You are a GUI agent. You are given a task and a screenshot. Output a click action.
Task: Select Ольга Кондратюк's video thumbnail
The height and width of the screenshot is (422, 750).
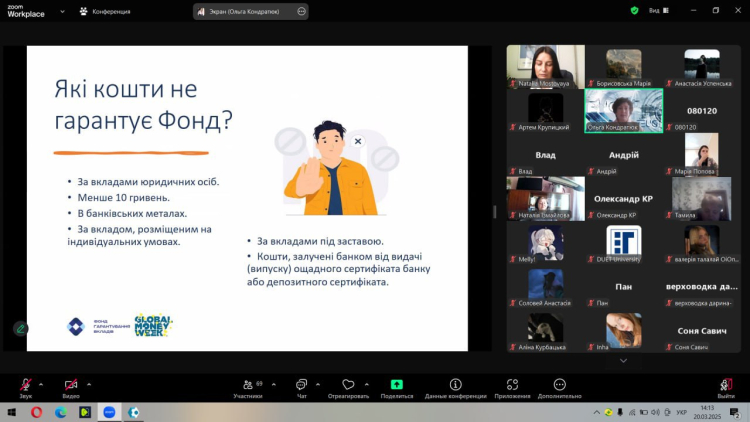pos(623,110)
